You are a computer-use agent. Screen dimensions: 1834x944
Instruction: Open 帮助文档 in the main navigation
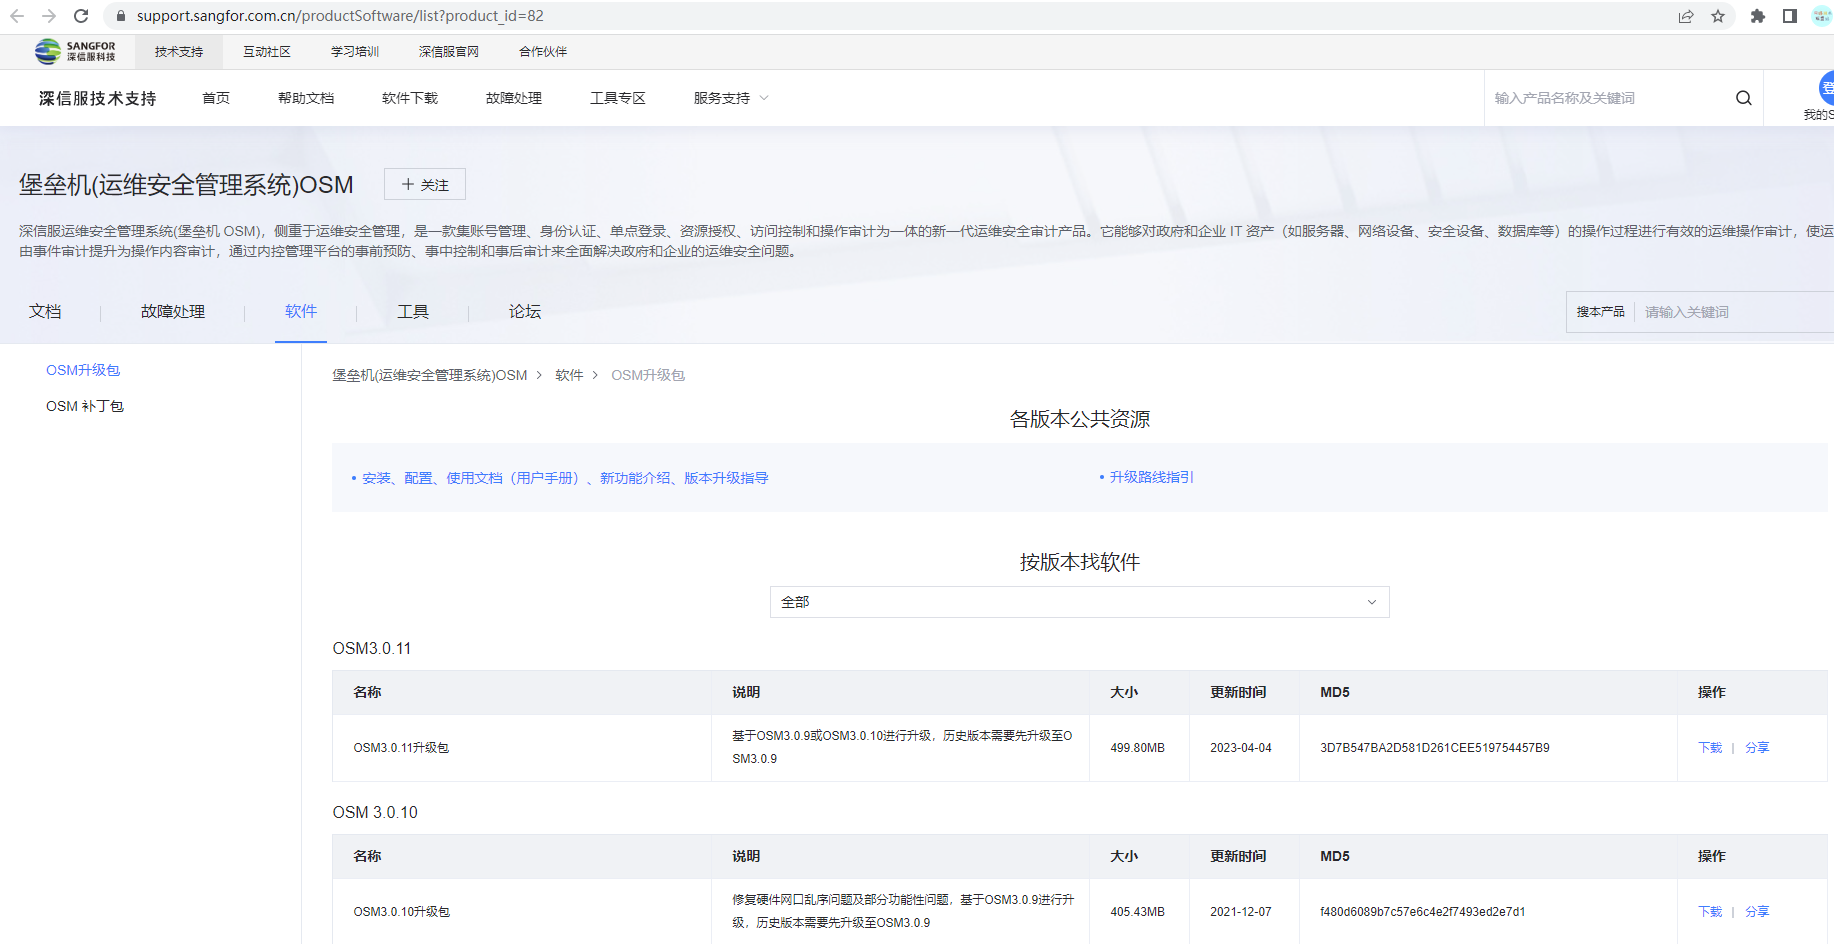pos(306,98)
